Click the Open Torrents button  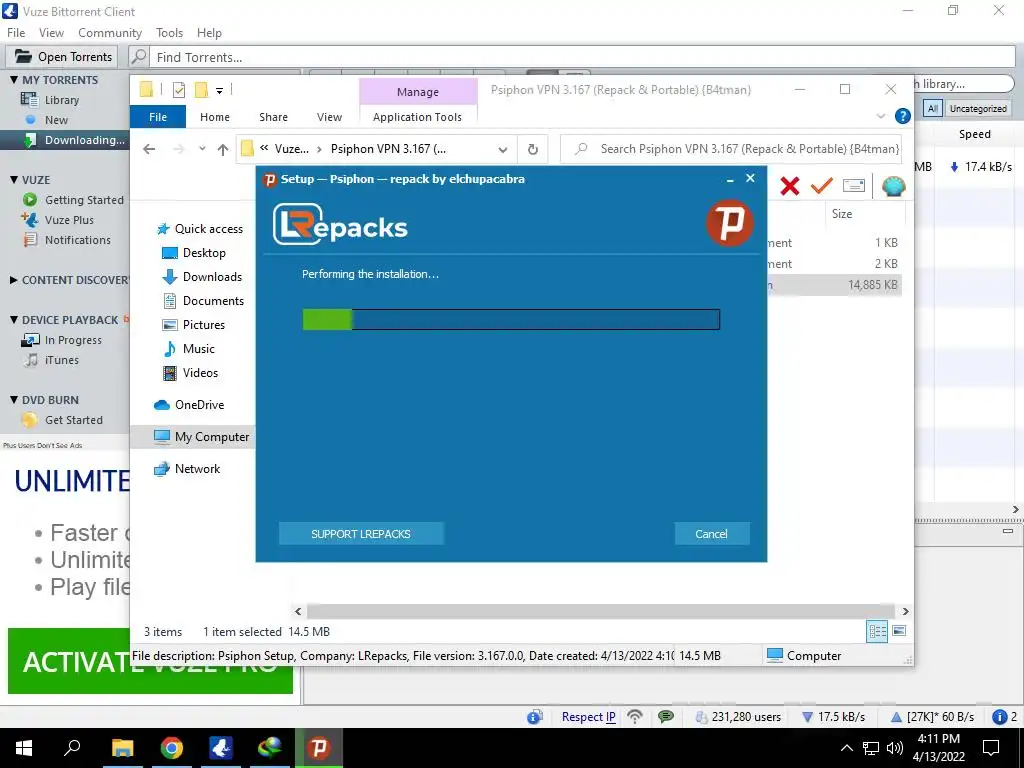63,57
